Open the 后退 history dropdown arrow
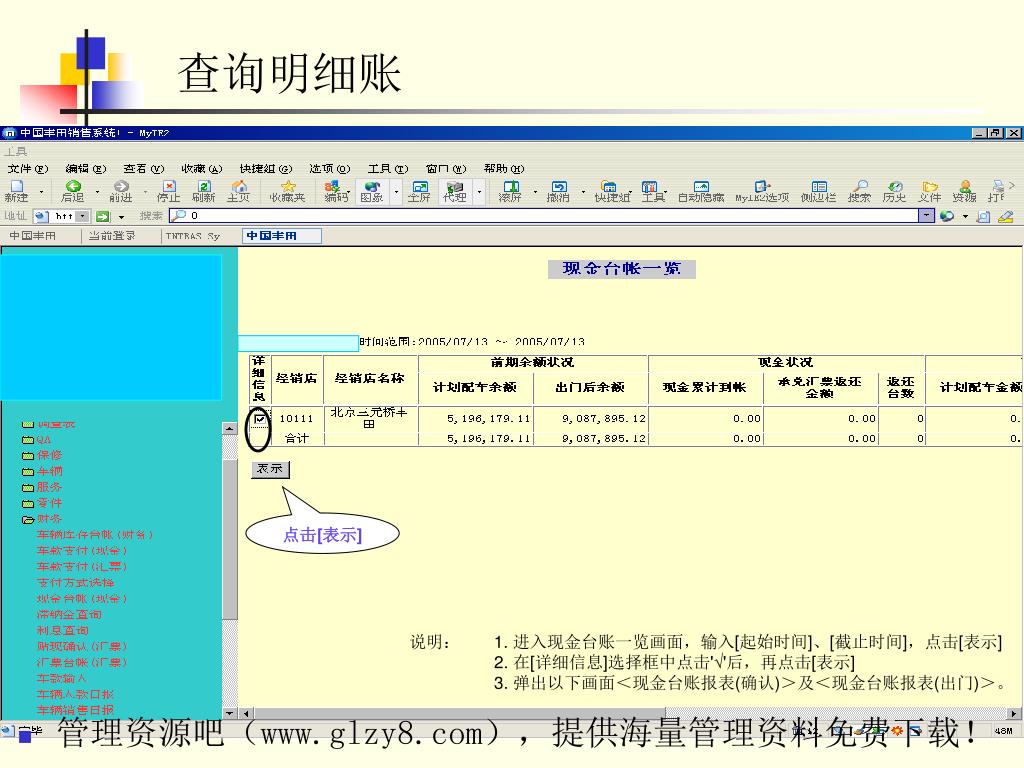Image resolution: width=1024 pixels, height=768 pixels. coord(97,192)
